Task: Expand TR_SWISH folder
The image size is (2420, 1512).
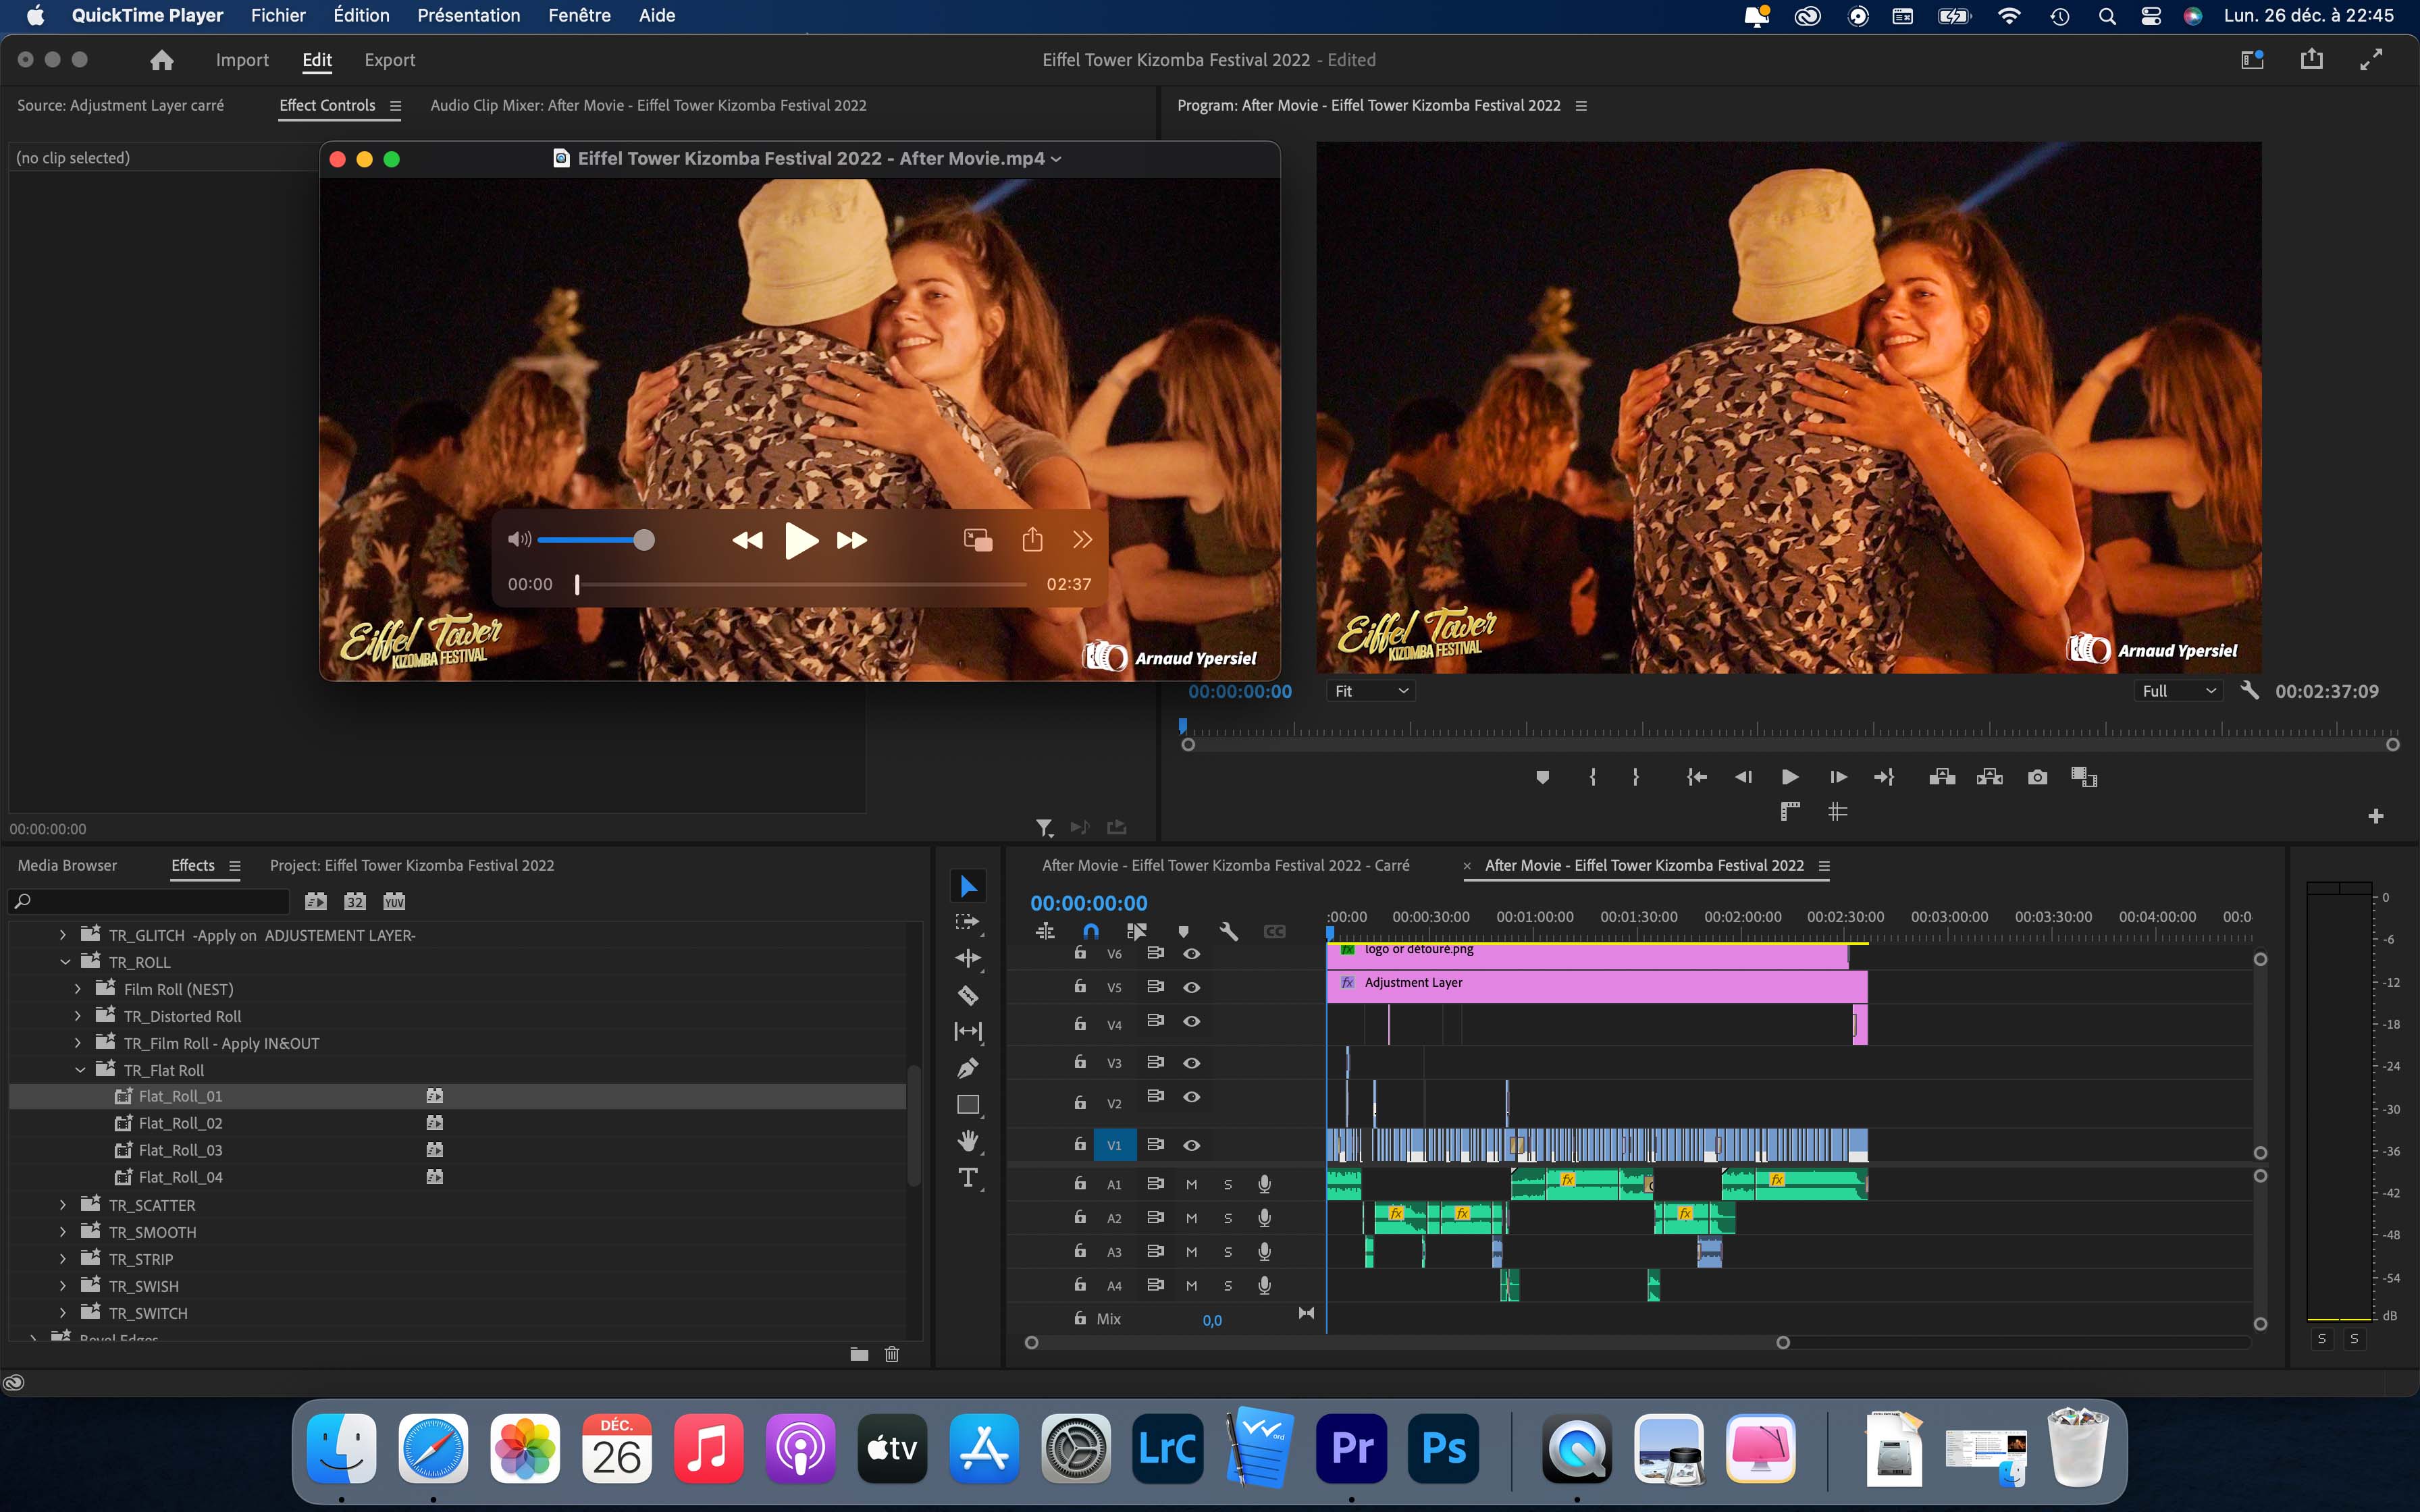Action: click(63, 1286)
